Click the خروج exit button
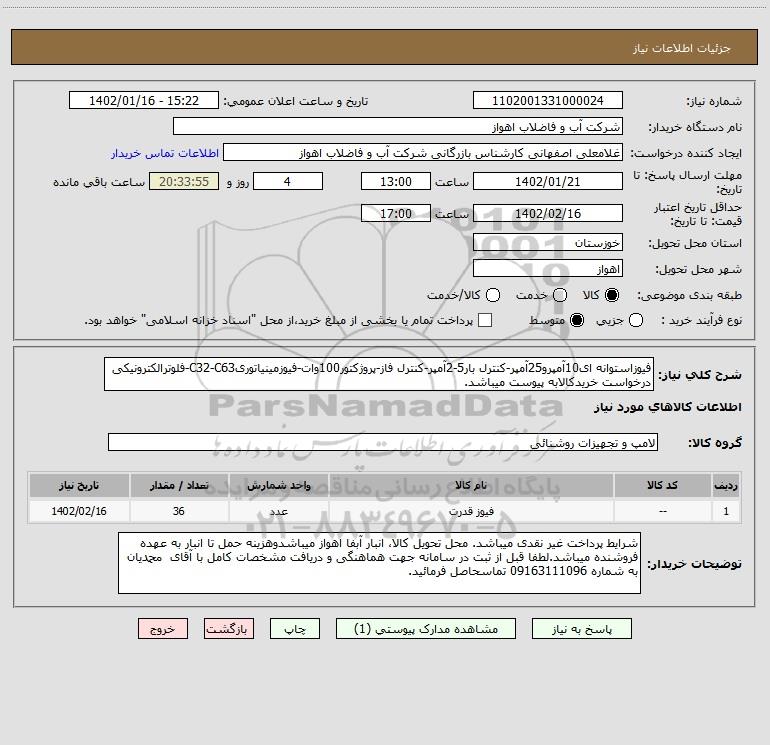This screenshot has height=745, width=770. [x=163, y=629]
